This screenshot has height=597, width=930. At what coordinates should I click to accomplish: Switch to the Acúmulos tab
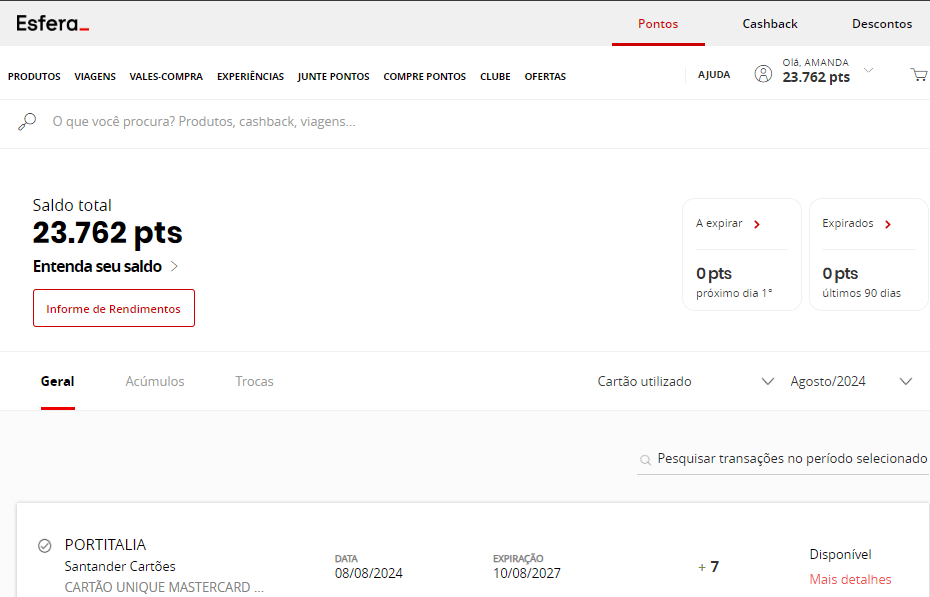click(155, 381)
